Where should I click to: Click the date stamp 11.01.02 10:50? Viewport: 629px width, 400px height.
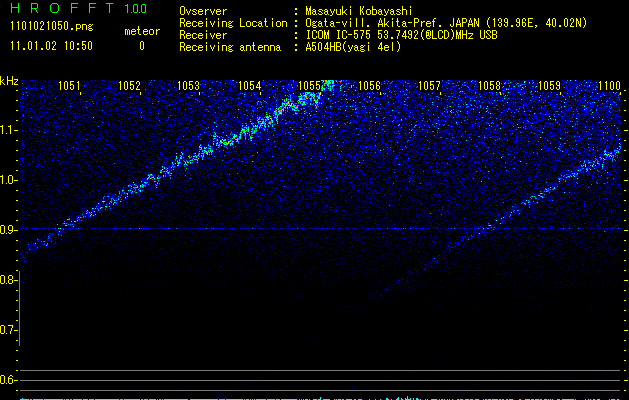52,46
